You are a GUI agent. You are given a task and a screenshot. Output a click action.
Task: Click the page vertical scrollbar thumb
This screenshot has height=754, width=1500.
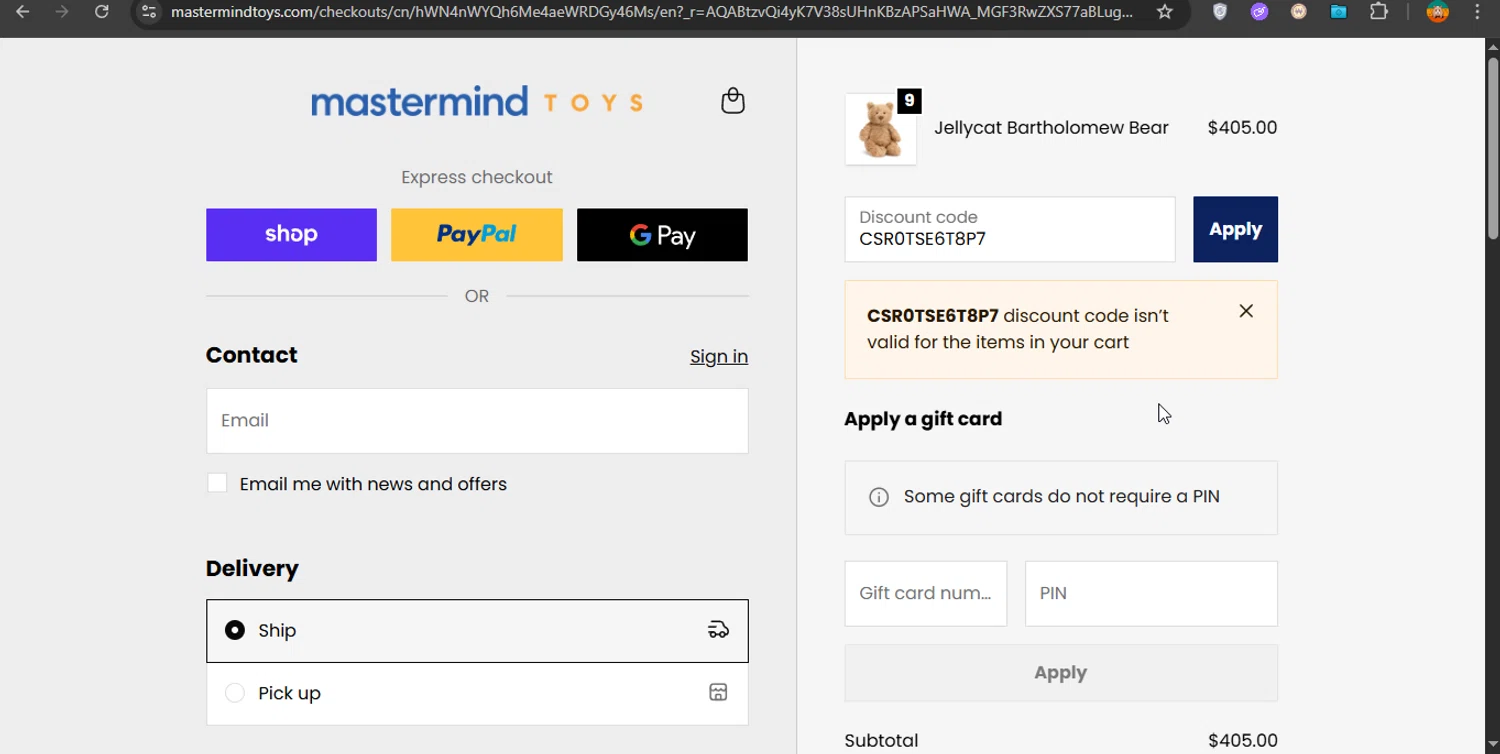(x=1492, y=148)
